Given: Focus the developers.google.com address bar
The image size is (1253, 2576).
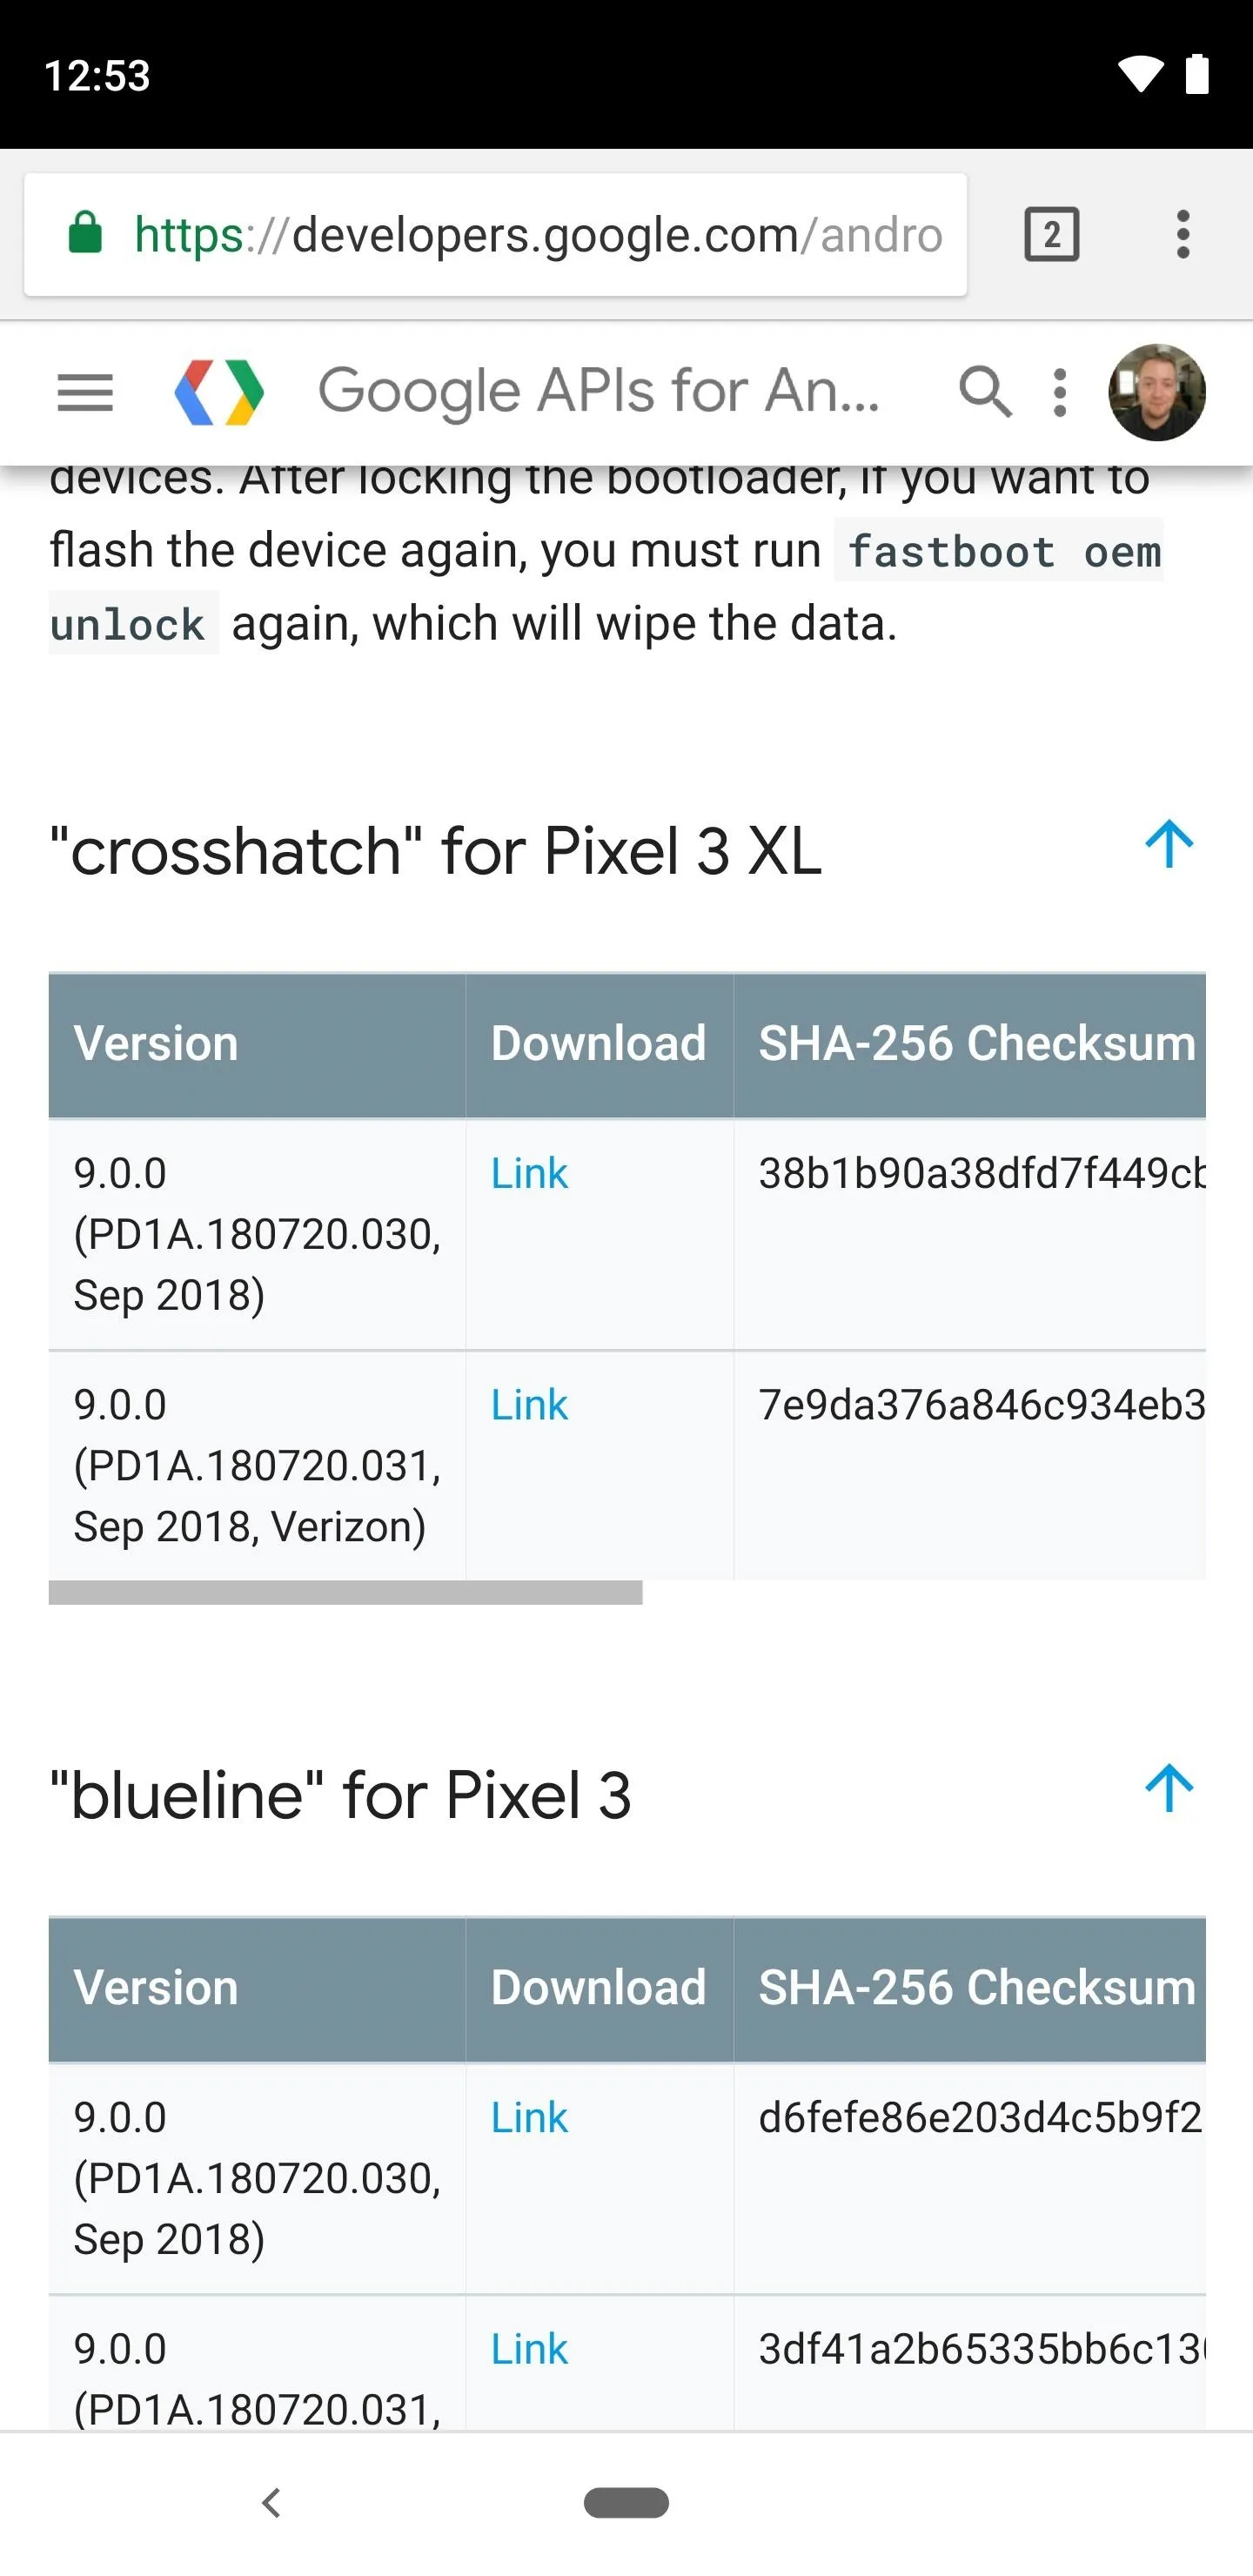Looking at the screenshot, I should pyautogui.click(x=495, y=235).
